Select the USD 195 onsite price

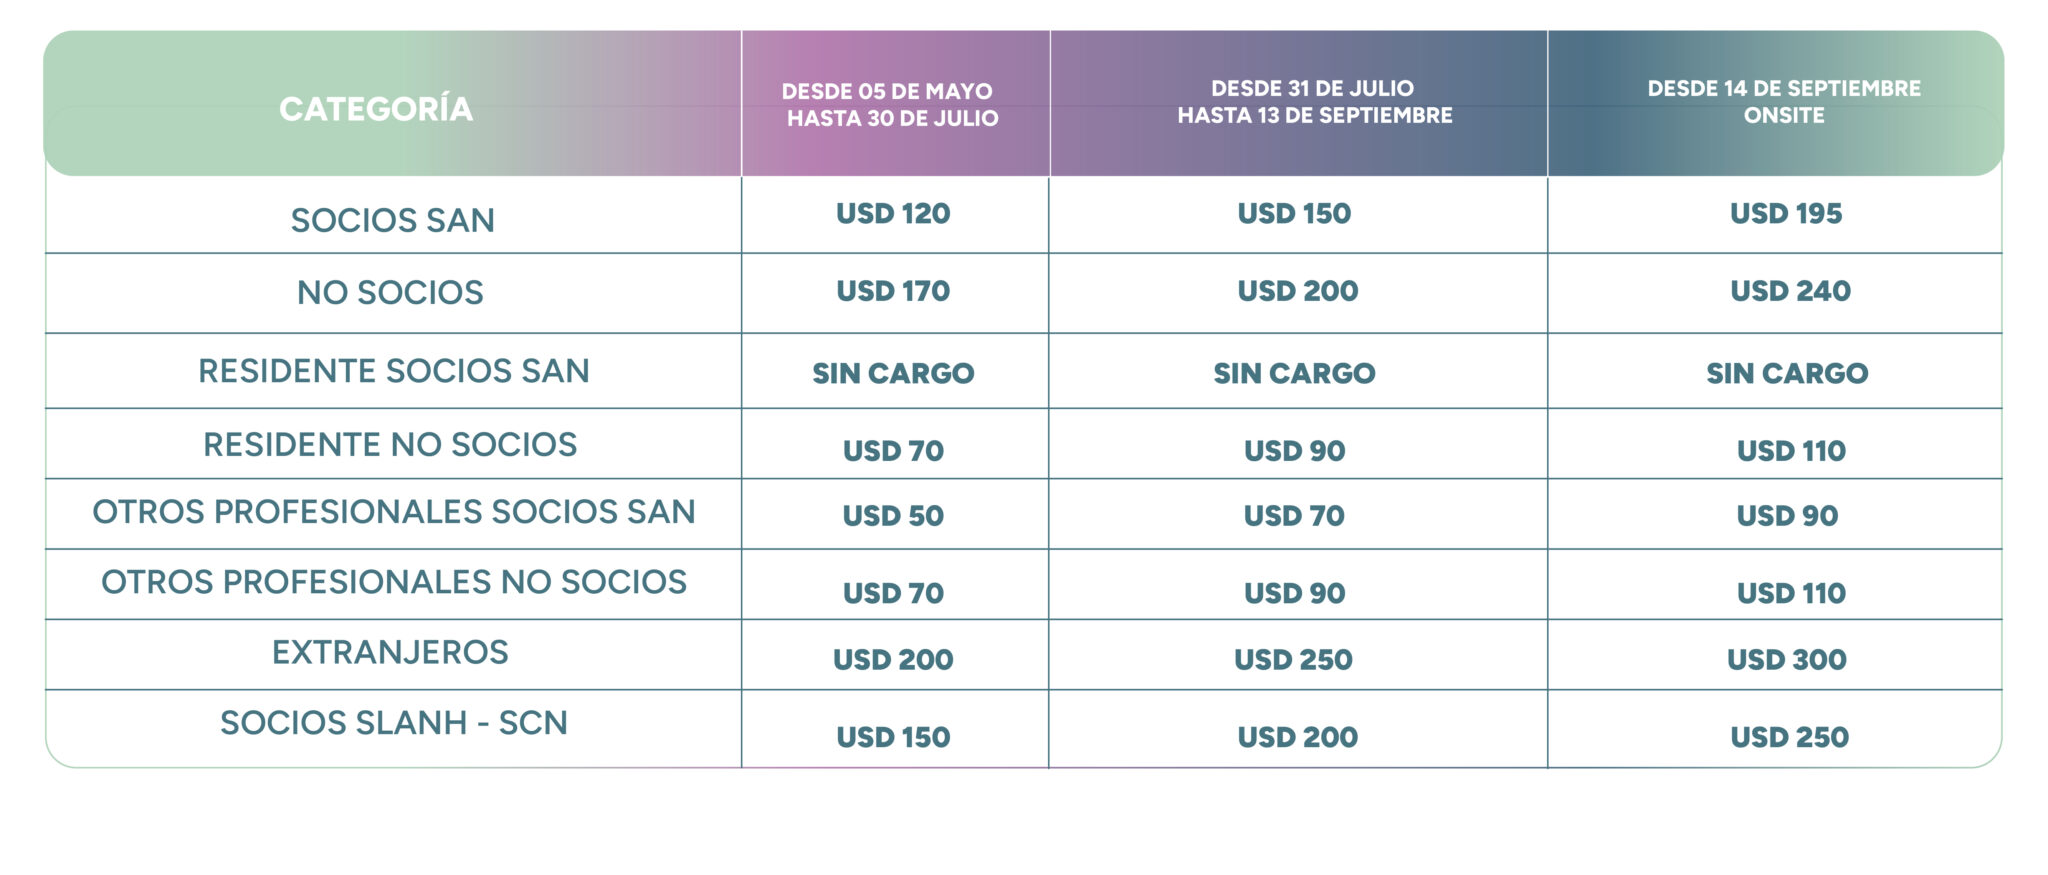pyautogui.click(x=1786, y=213)
